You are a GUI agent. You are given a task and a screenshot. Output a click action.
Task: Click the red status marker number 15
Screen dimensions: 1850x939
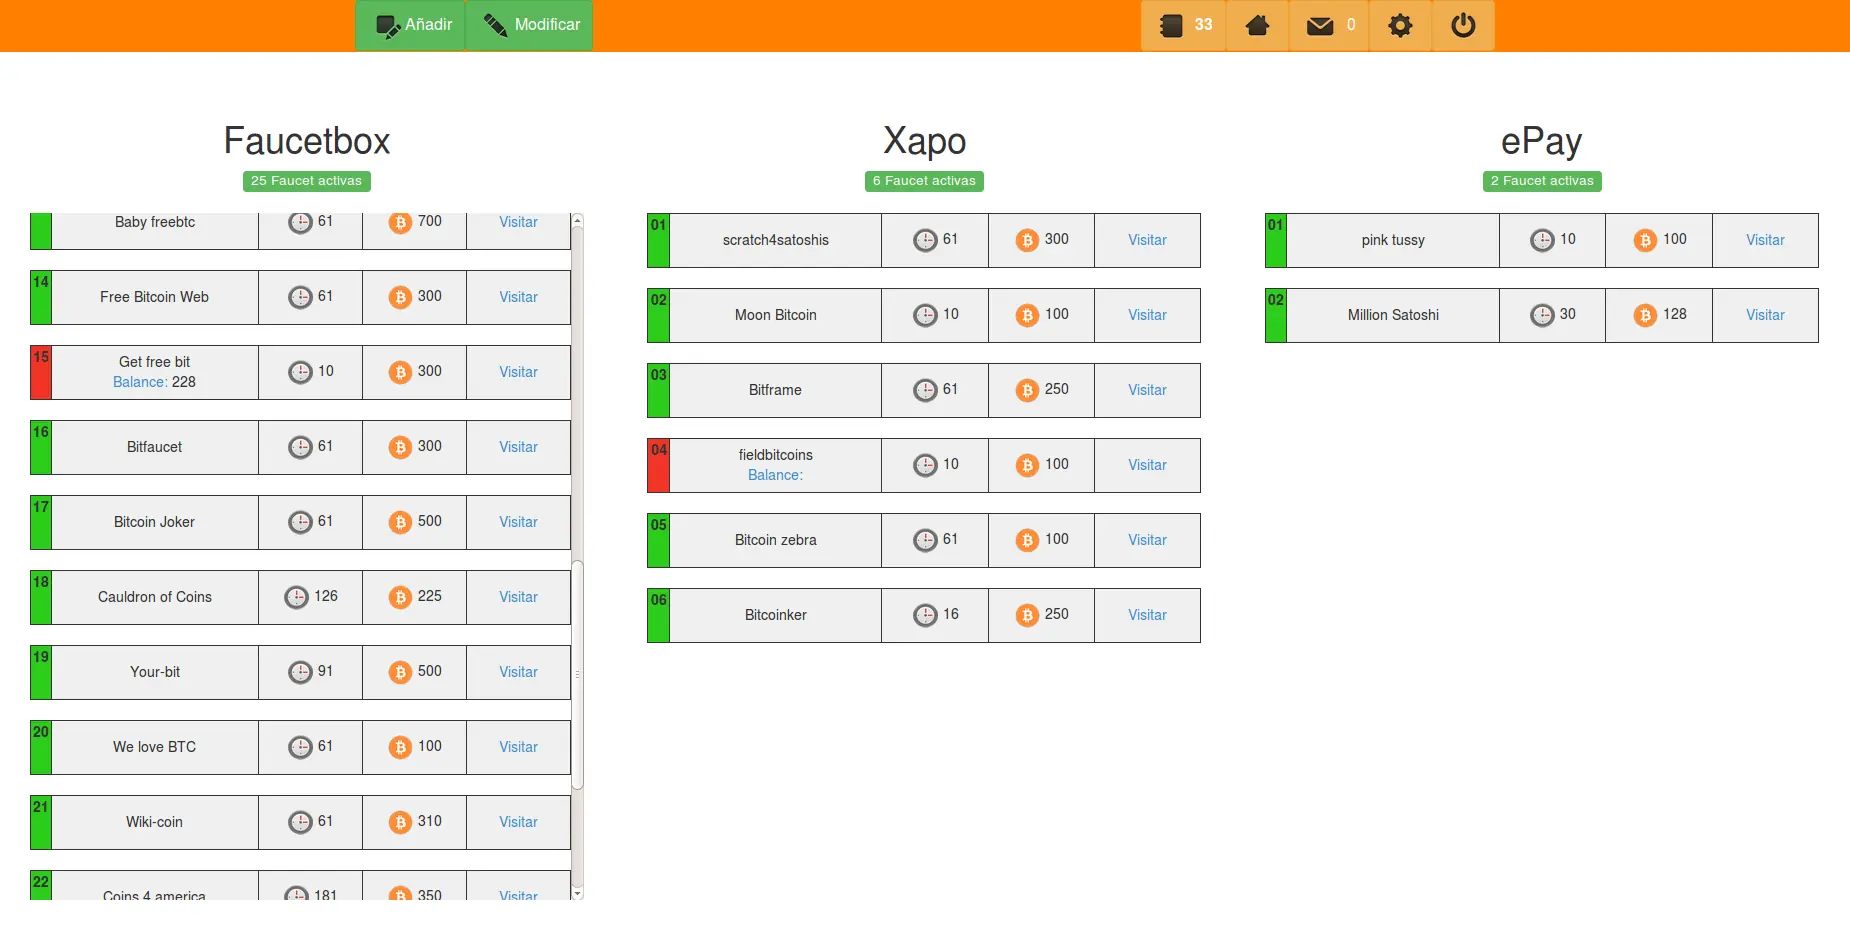(41, 372)
